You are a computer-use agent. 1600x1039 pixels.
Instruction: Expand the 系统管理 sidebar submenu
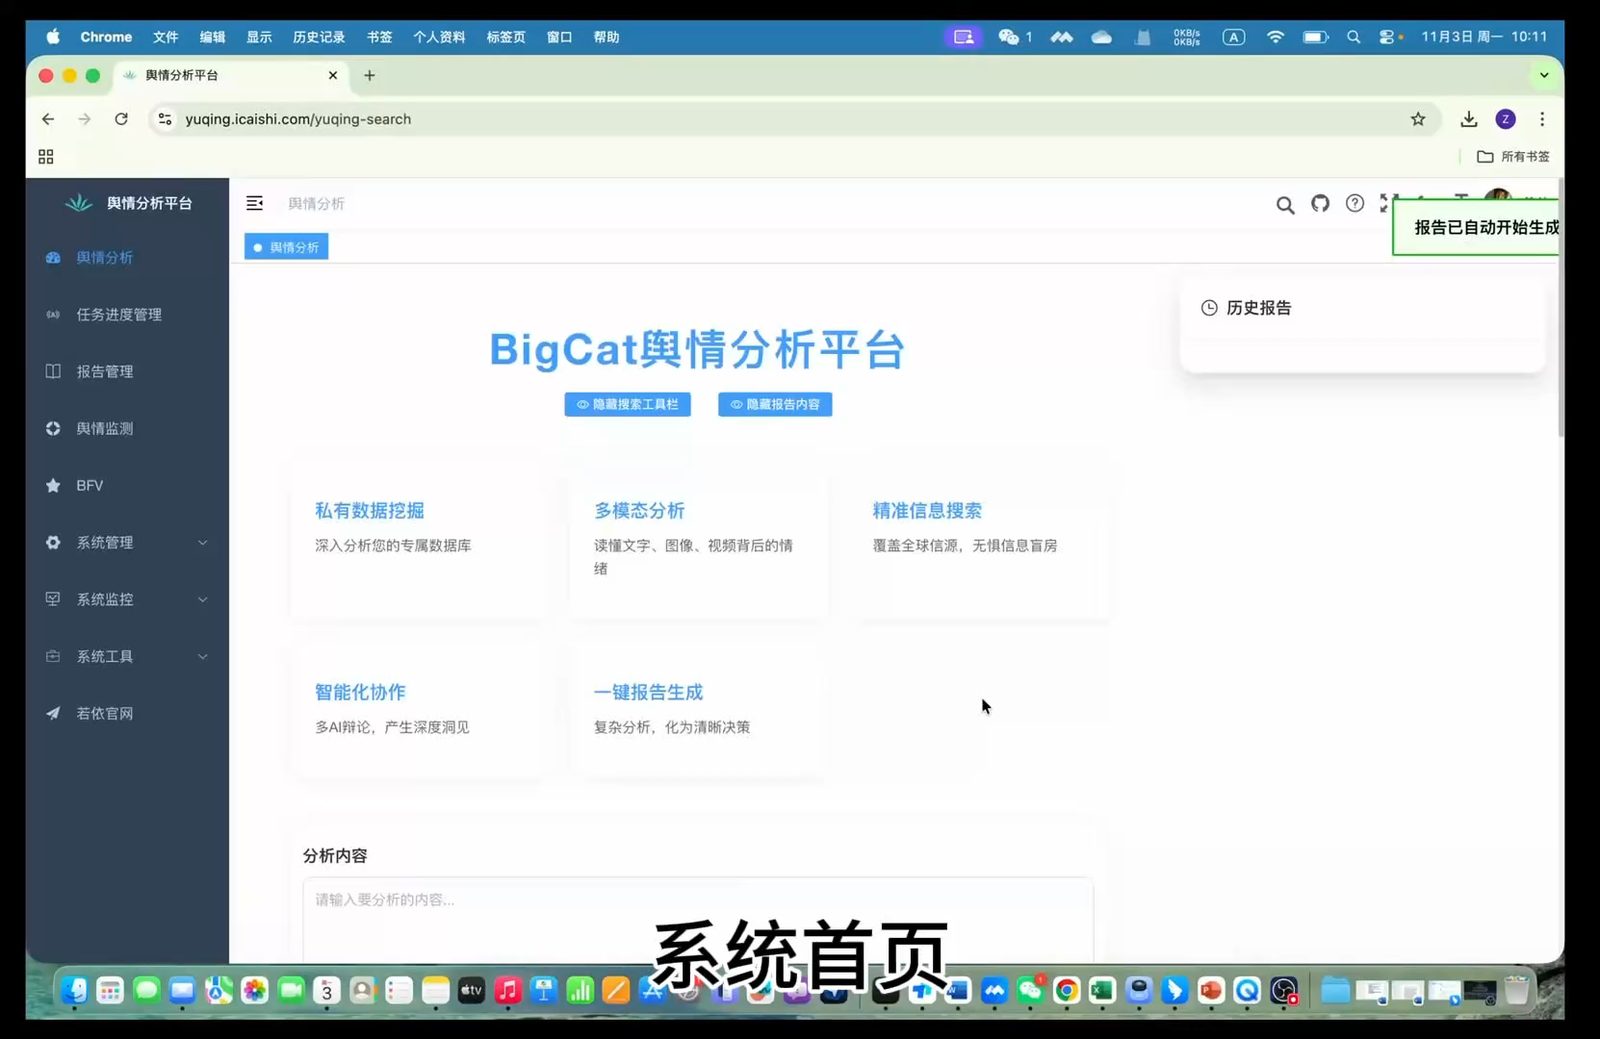click(x=127, y=542)
